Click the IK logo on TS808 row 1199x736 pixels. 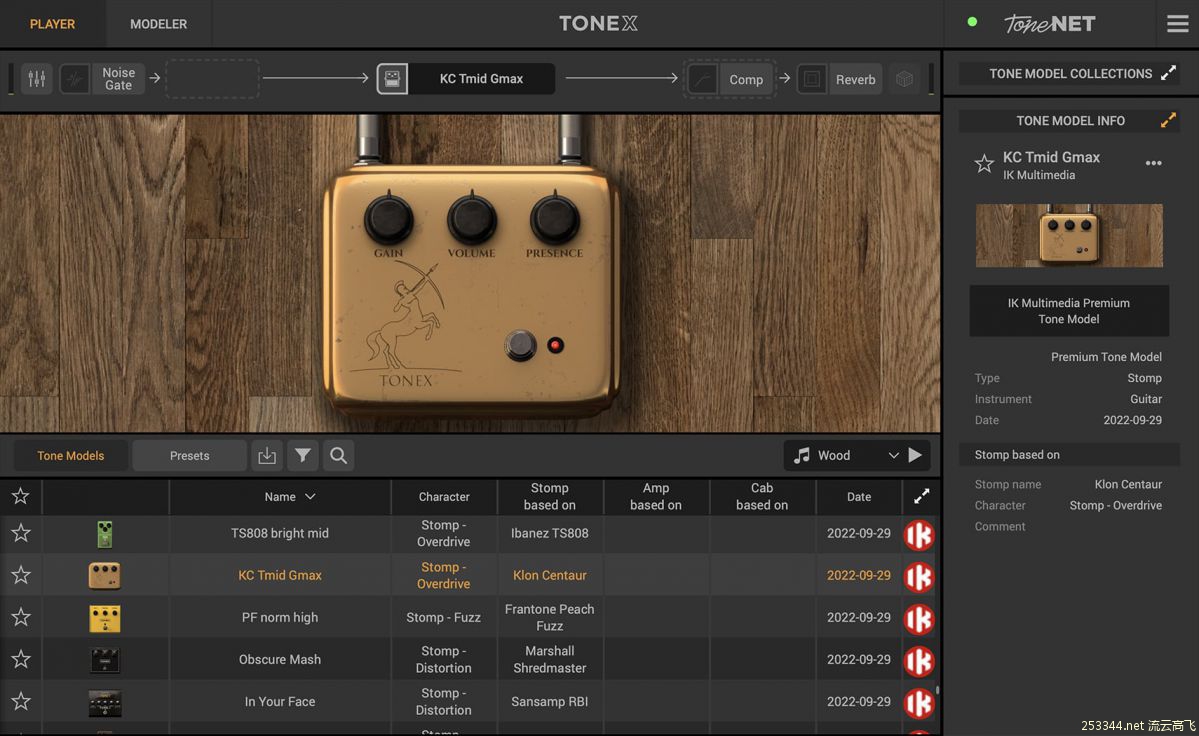click(919, 535)
